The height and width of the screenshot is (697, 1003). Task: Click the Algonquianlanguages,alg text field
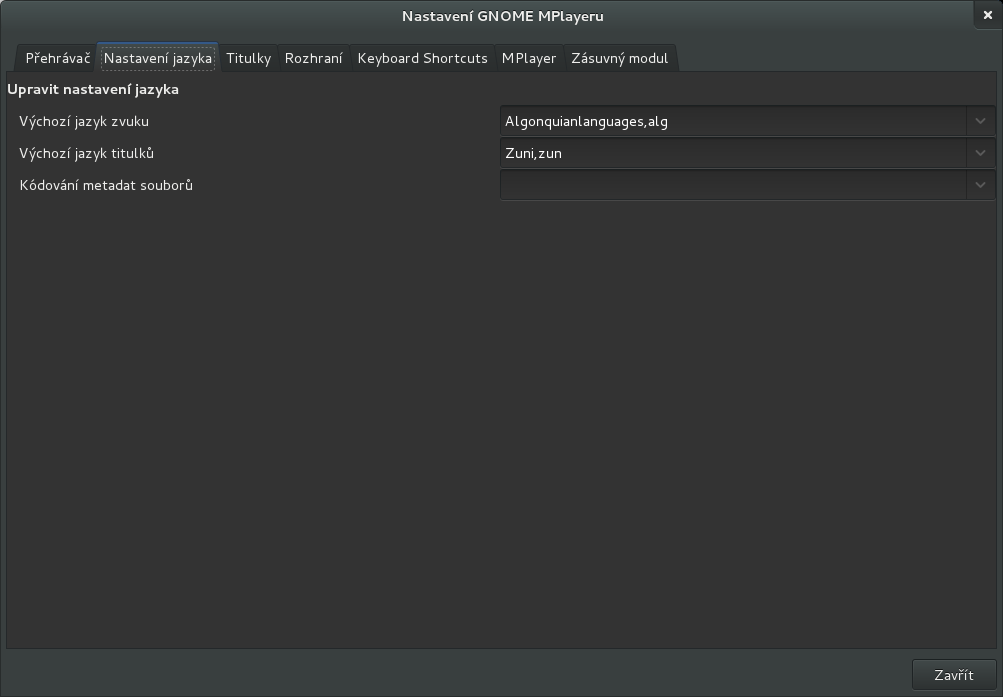click(x=733, y=121)
